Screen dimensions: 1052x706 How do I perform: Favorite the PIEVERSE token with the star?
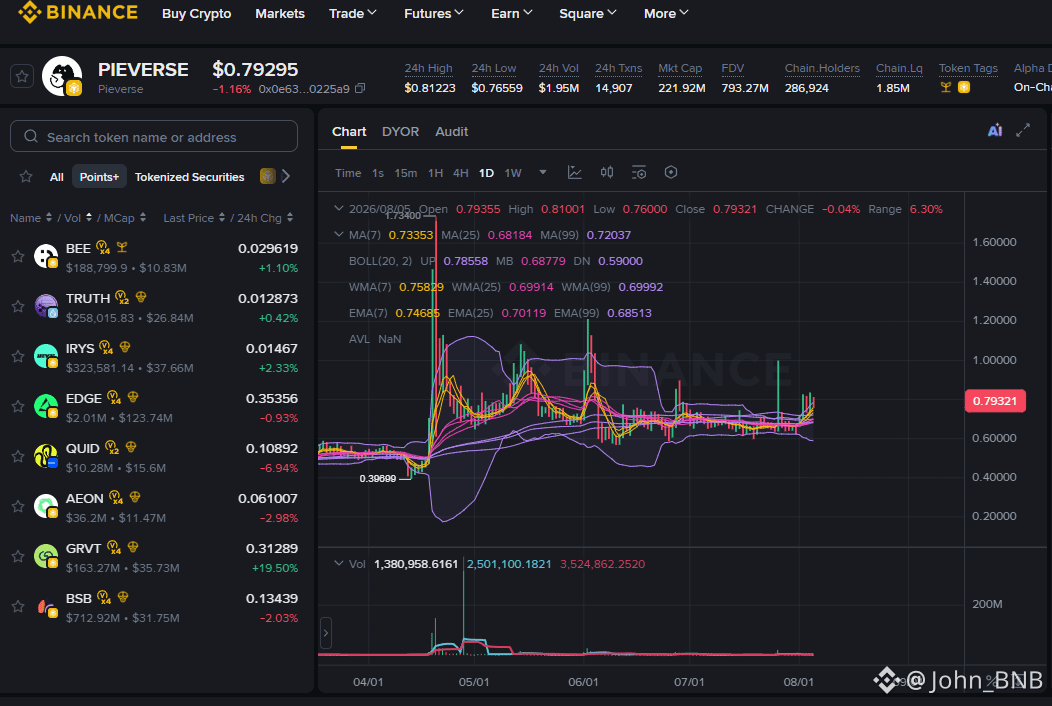coord(22,77)
